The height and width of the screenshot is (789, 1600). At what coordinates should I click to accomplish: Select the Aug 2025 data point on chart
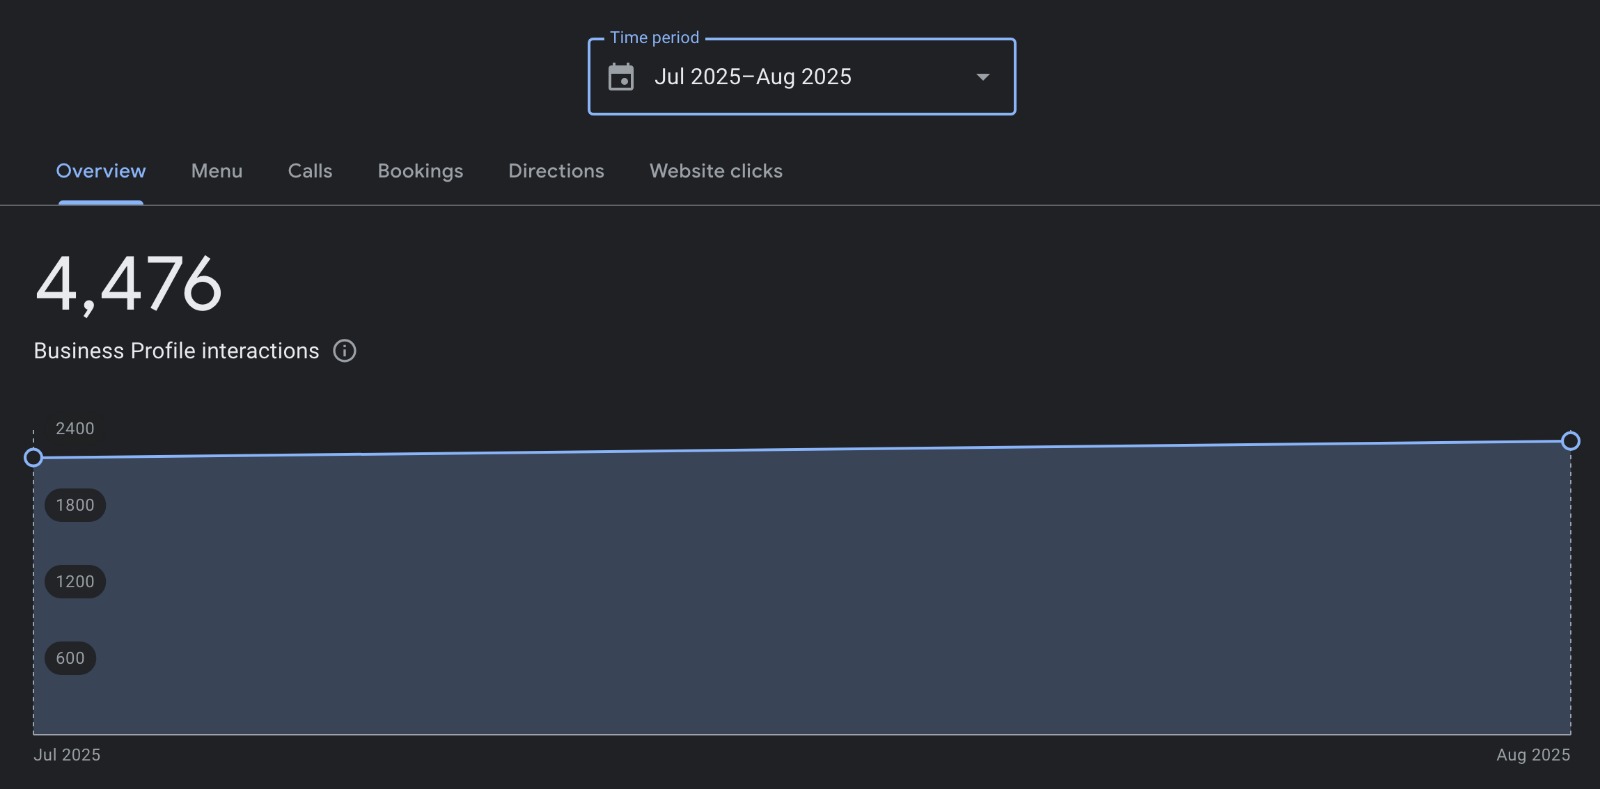1570,441
